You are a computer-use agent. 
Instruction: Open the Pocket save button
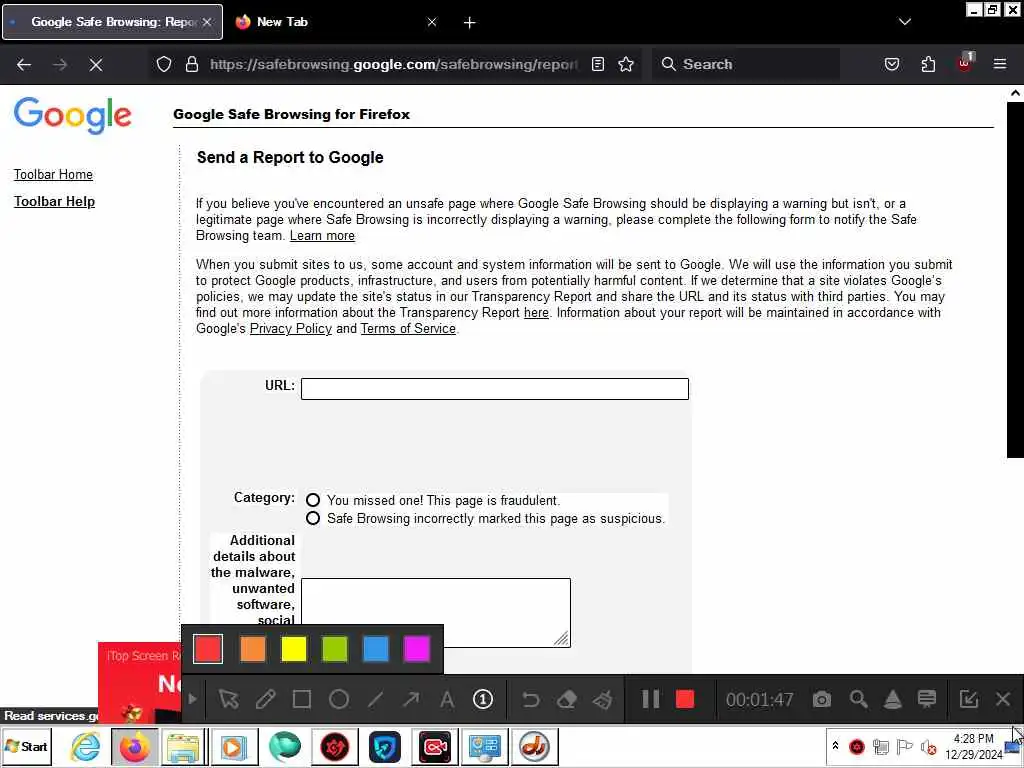coord(891,64)
